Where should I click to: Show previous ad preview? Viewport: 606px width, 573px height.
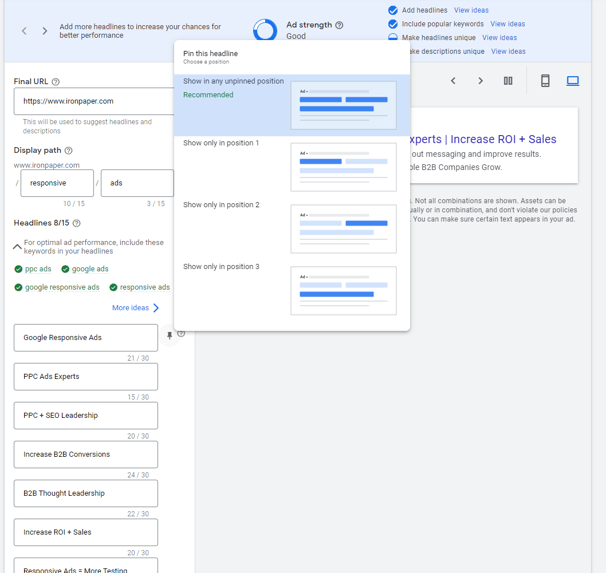pyautogui.click(x=453, y=81)
